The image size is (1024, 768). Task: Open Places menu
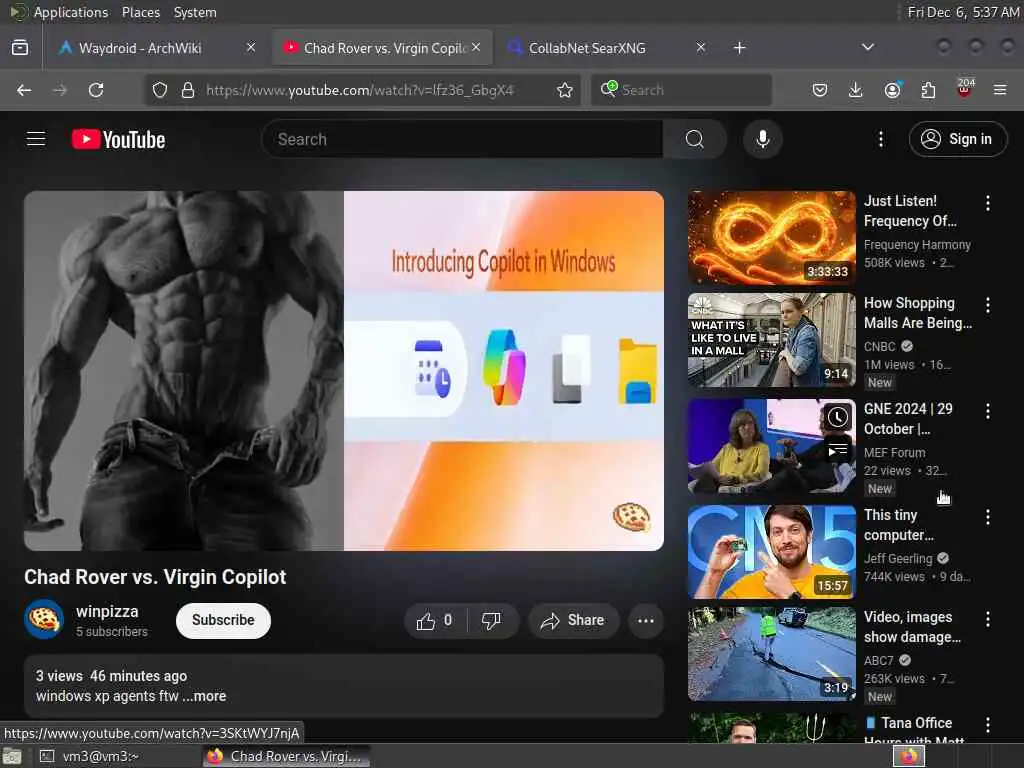point(140,12)
